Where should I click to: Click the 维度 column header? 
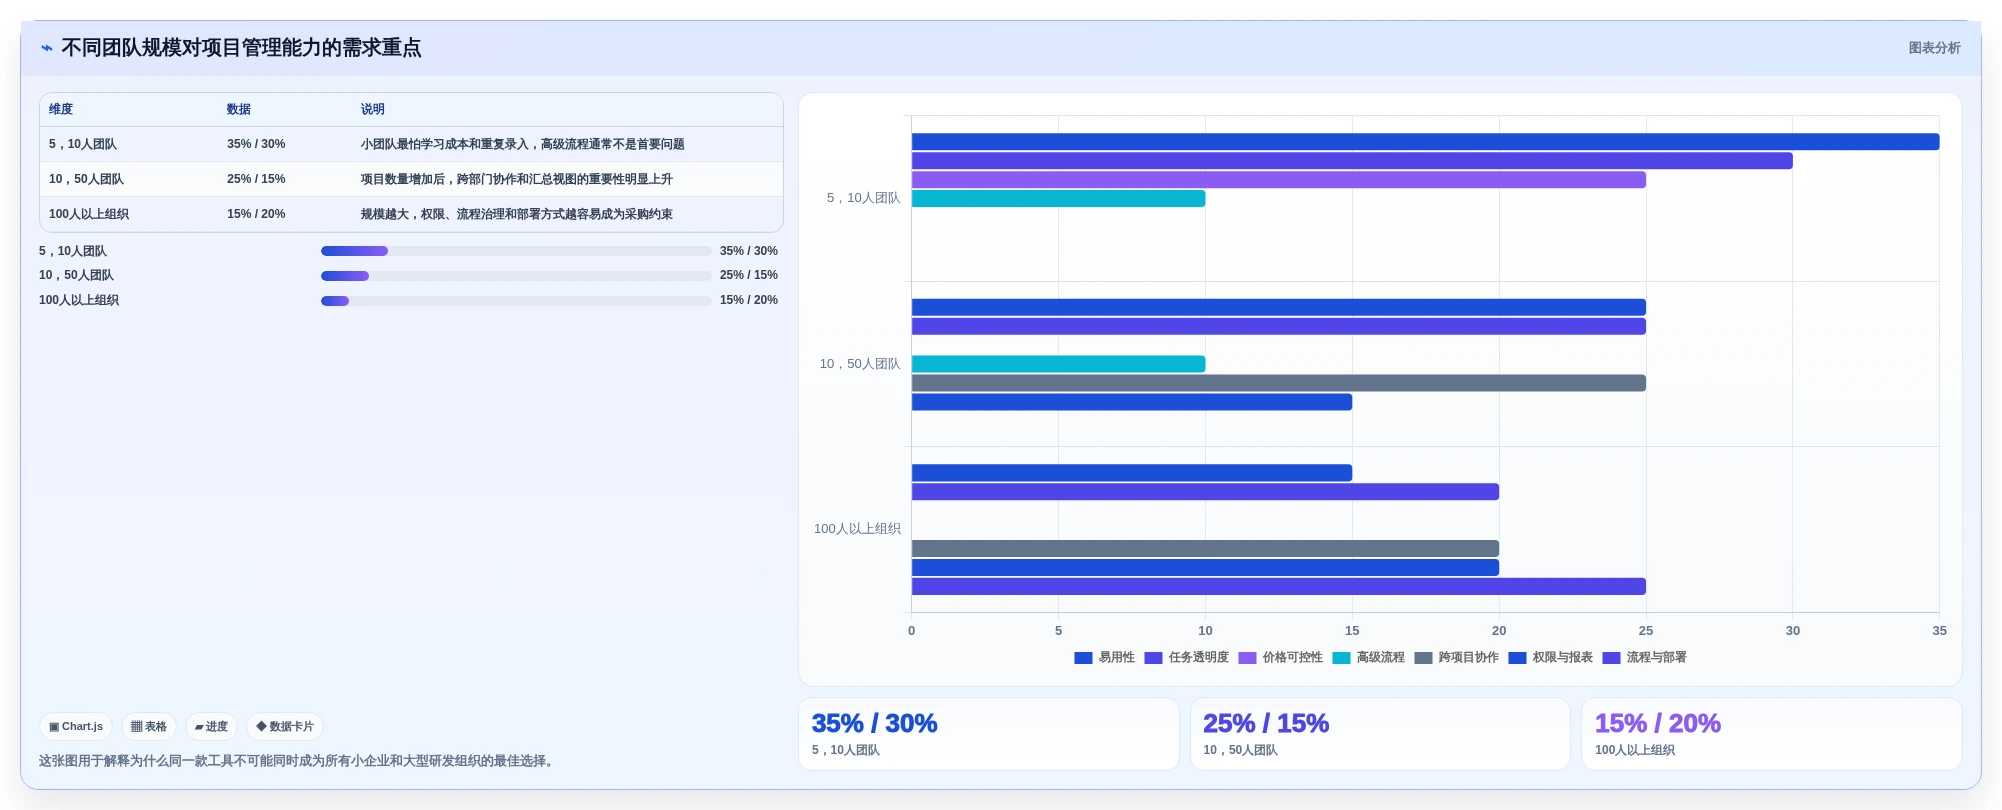click(x=61, y=109)
